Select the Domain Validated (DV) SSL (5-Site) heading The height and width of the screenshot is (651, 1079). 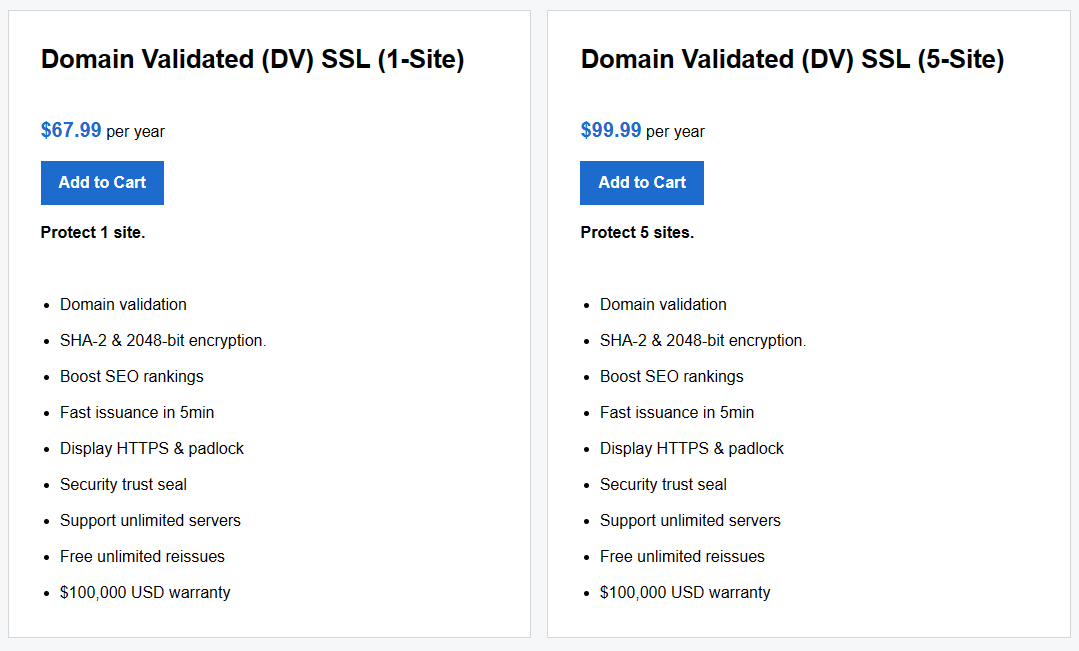tap(793, 59)
